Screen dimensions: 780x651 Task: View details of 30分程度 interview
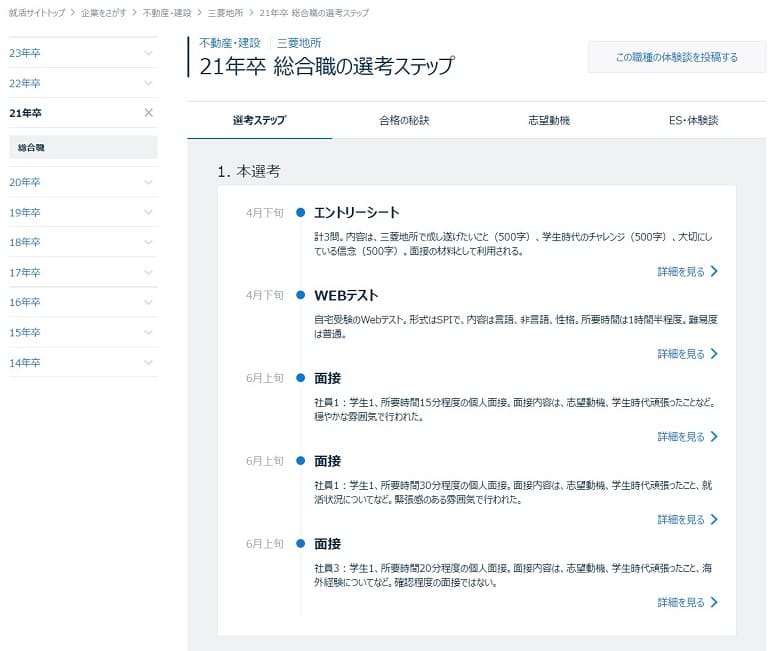687,520
